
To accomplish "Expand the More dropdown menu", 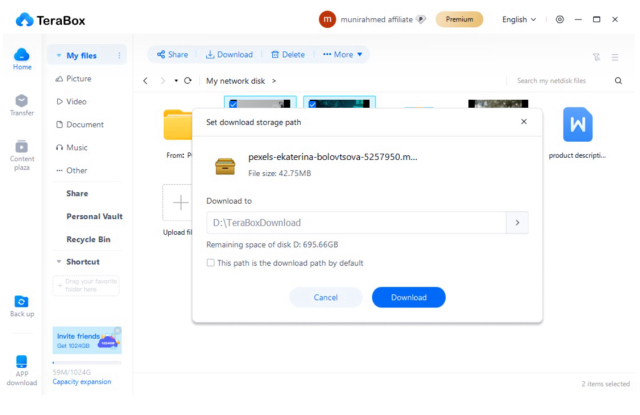I will [342, 54].
